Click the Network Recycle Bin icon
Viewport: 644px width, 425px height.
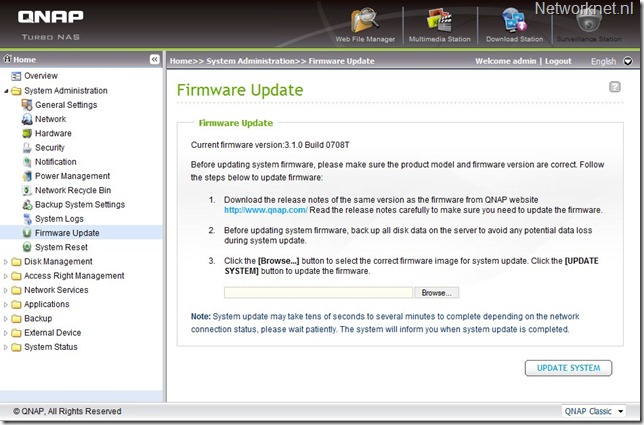tap(27, 190)
